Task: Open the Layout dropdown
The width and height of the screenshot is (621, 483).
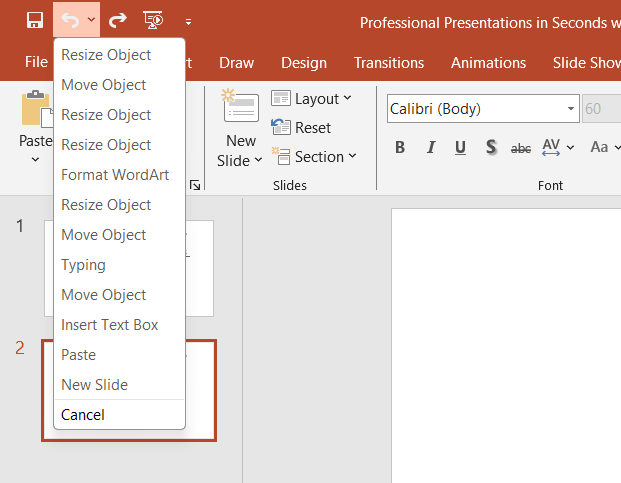Action: (x=312, y=98)
